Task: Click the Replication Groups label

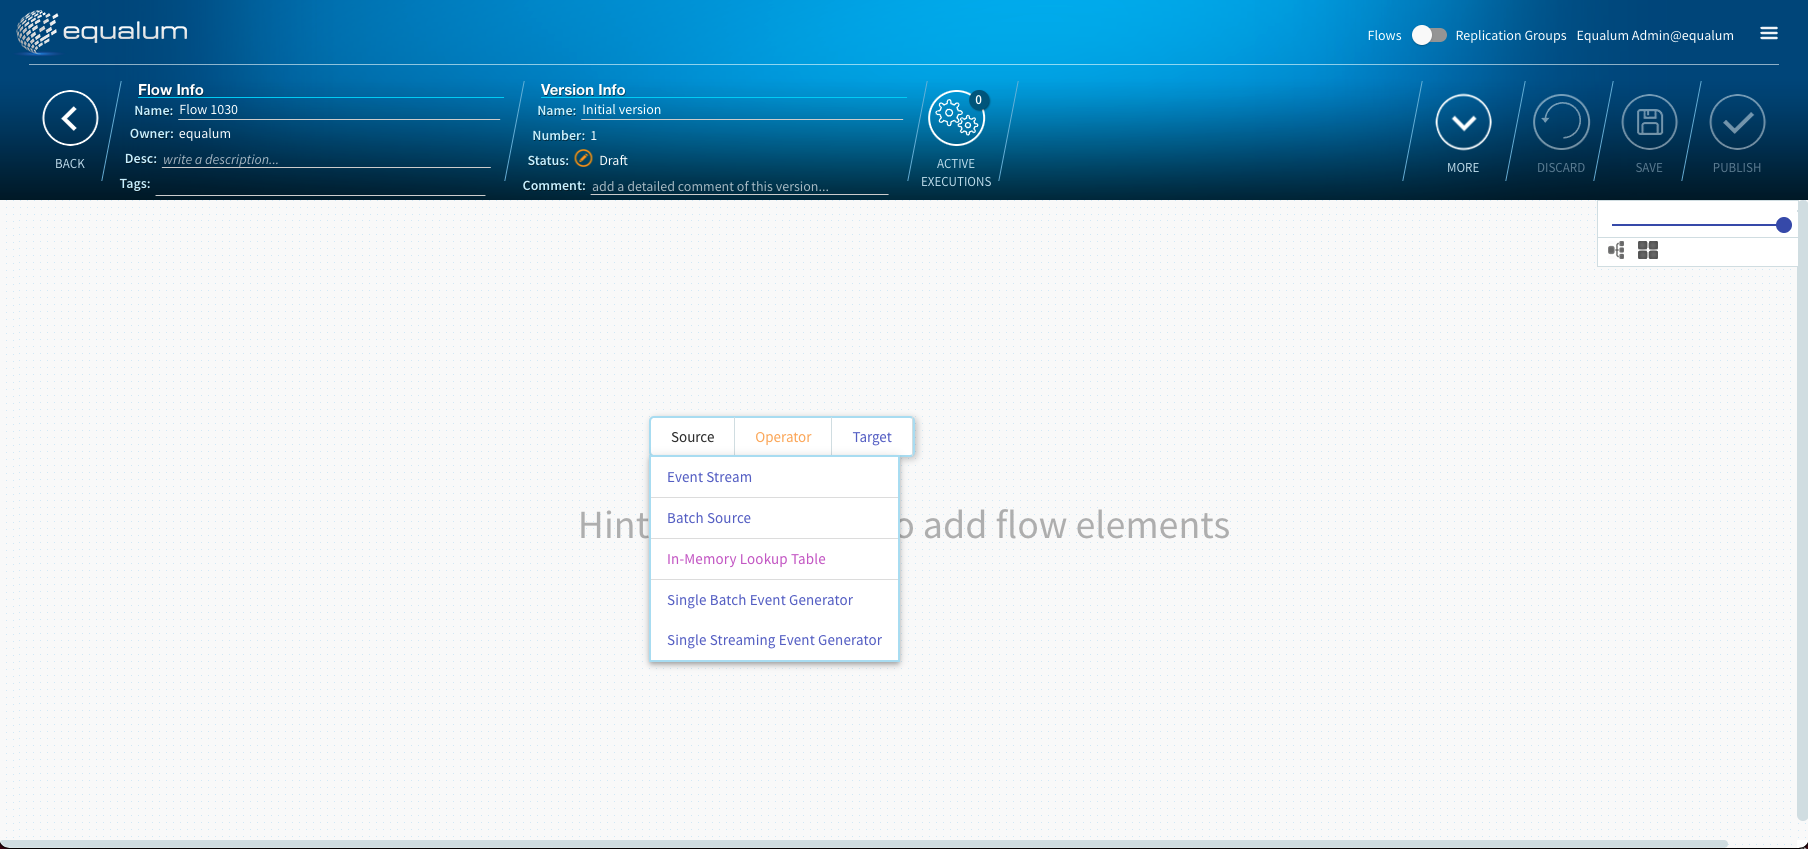Action: pos(1510,35)
